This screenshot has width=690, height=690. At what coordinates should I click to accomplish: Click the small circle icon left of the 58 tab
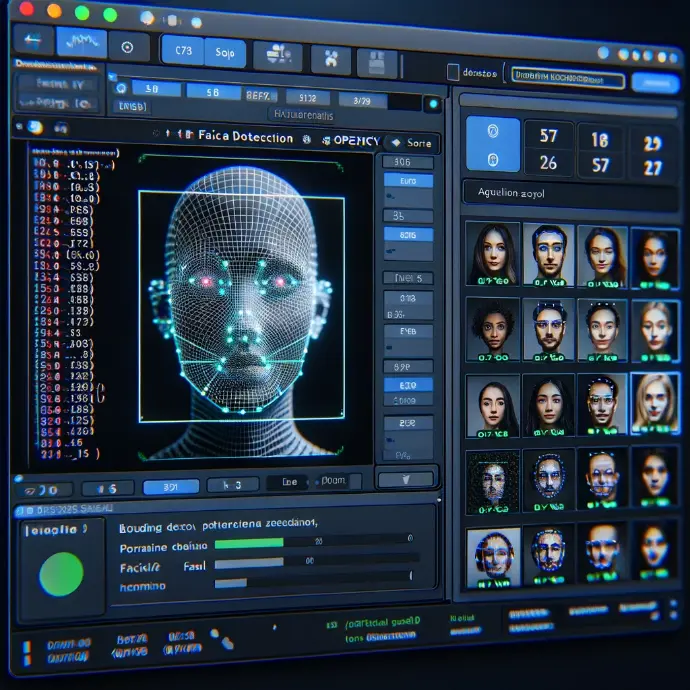(121, 88)
